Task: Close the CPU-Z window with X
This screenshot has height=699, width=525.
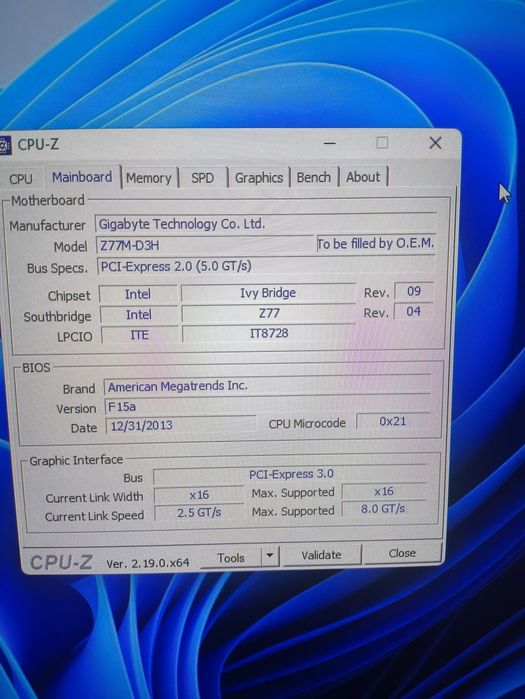Action: (435, 143)
